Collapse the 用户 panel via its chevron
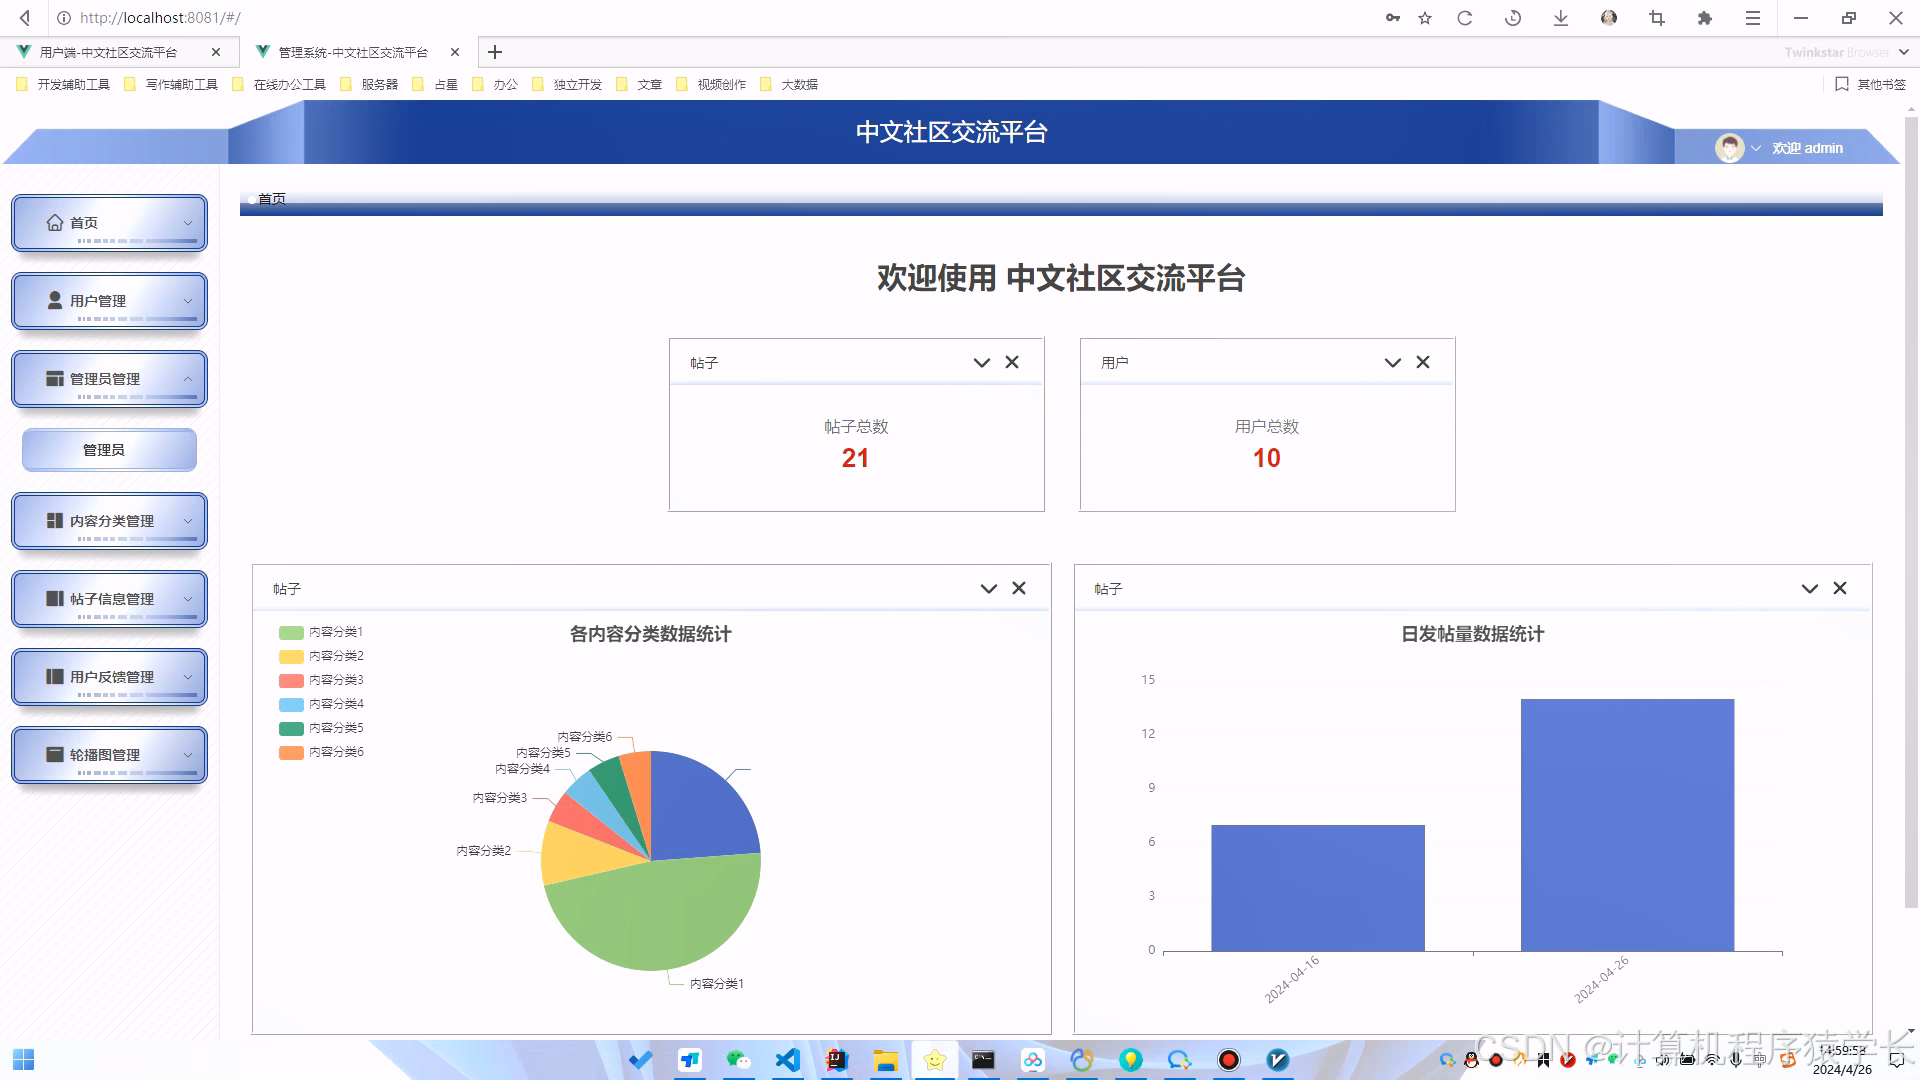Image resolution: width=1920 pixels, height=1080 pixels. 1392,362
